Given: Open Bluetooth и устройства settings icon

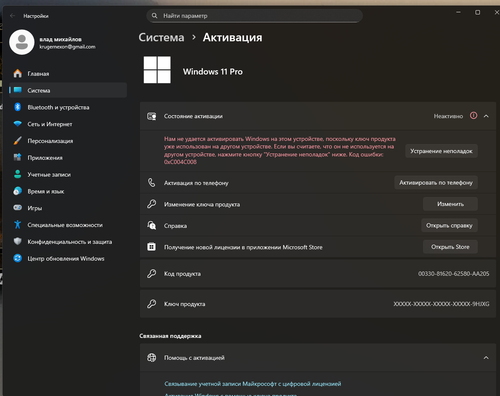Looking at the screenshot, I should [18, 107].
